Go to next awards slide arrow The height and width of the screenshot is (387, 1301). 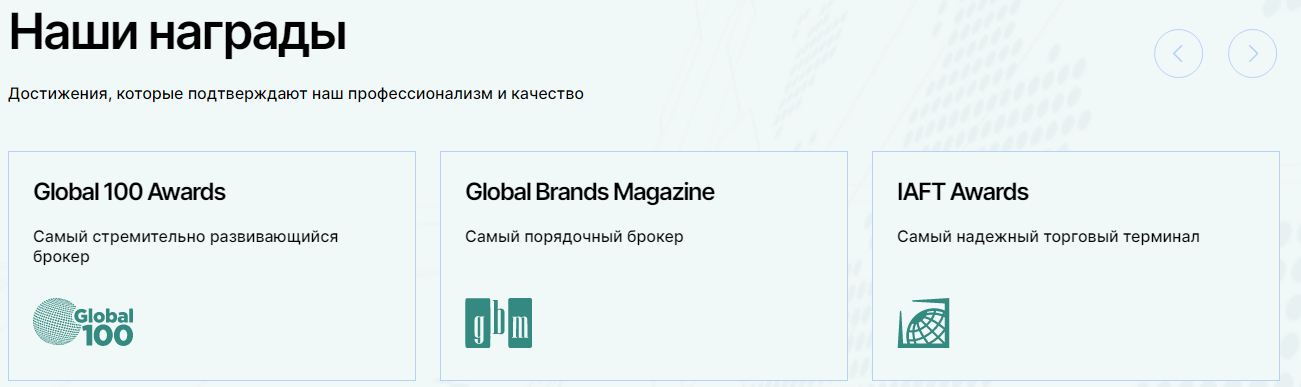(1252, 54)
